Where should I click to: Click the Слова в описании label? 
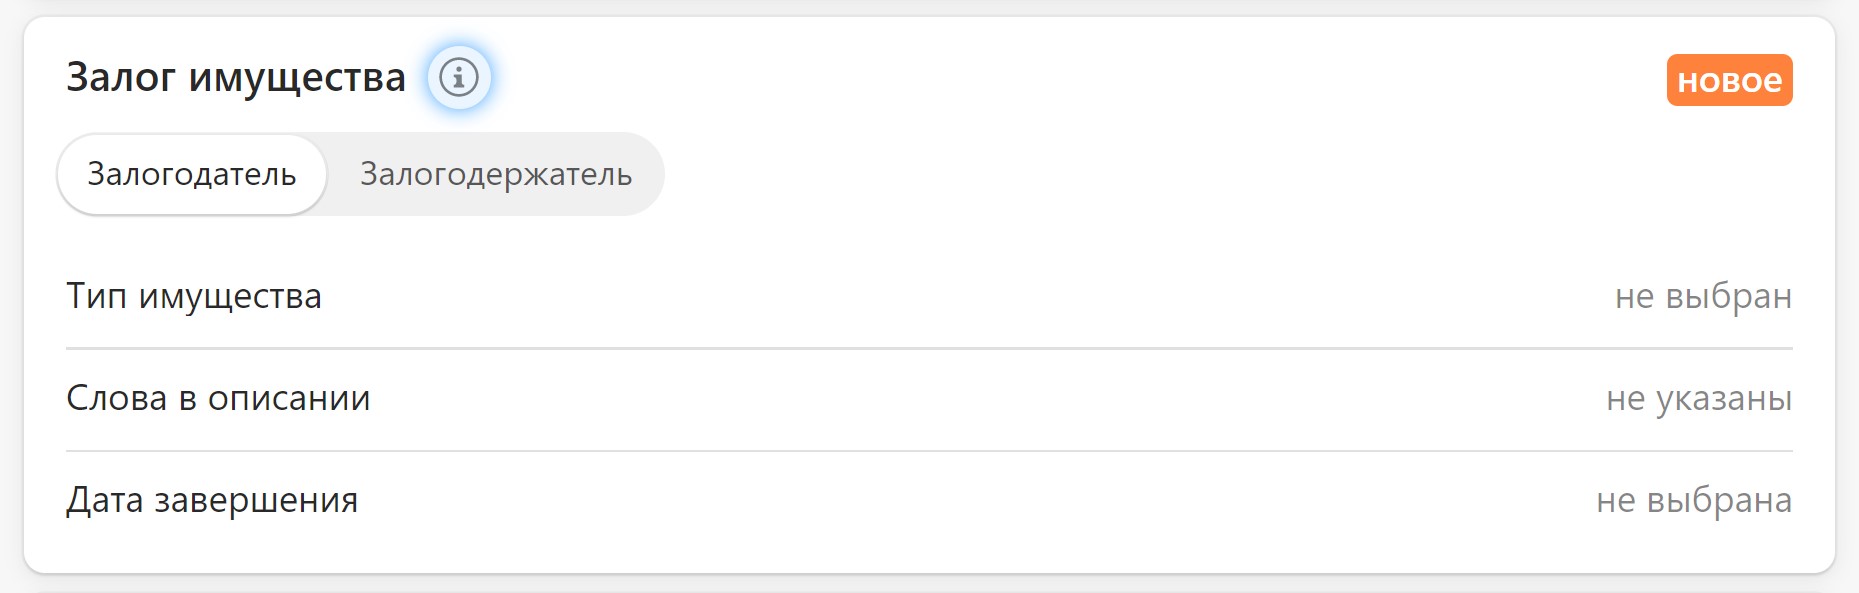click(x=218, y=399)
